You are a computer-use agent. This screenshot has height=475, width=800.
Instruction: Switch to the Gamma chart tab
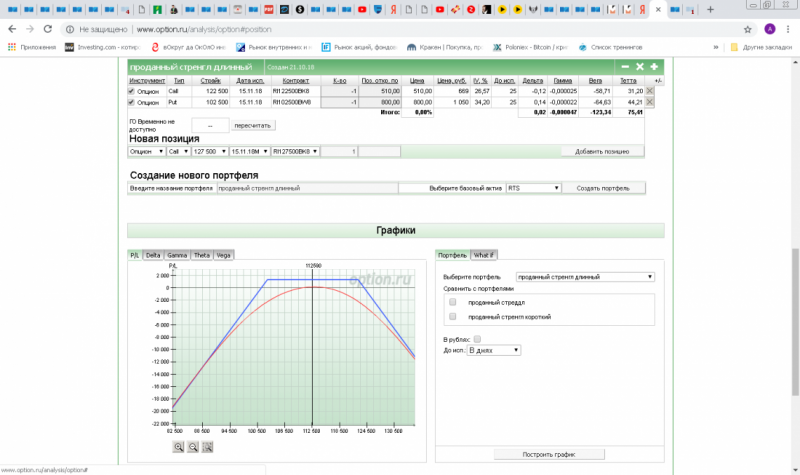177,255
